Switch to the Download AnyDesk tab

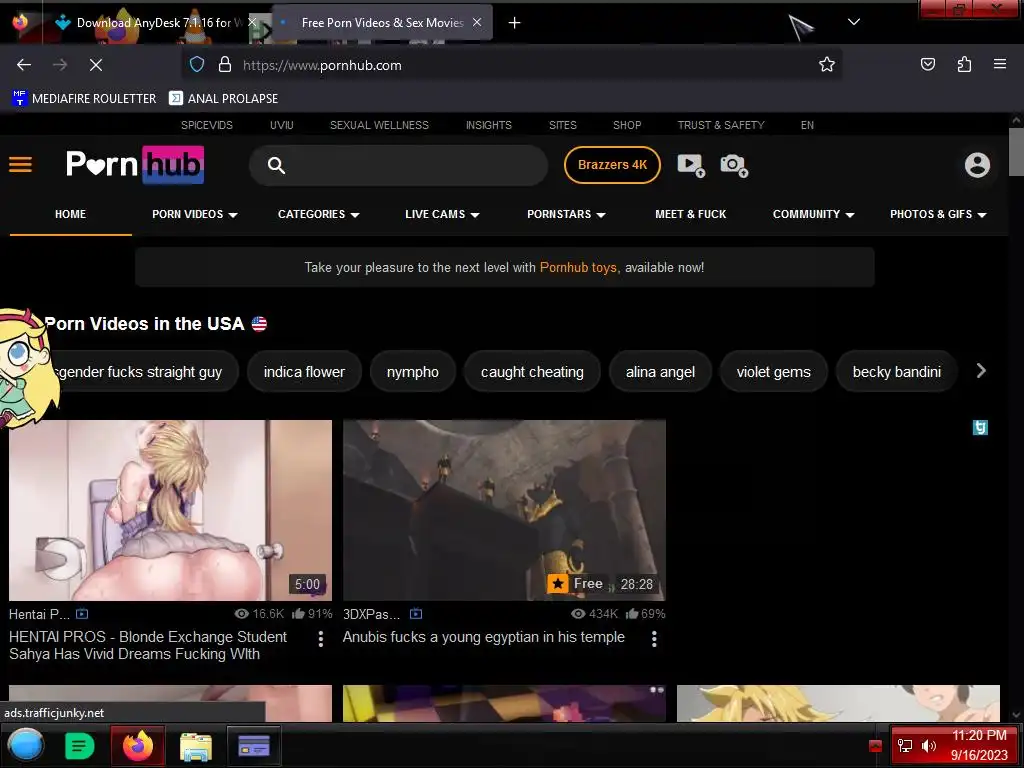[153, 23]
